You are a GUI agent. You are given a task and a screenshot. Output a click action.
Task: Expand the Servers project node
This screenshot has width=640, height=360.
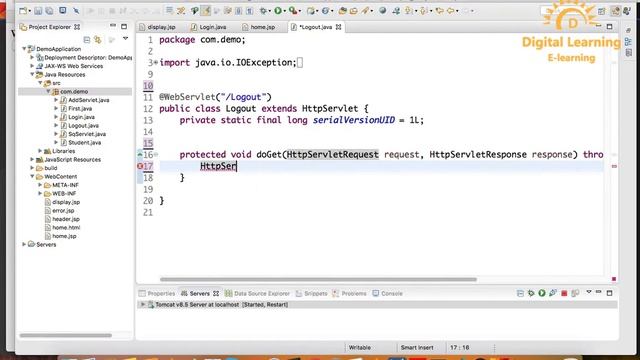point(24,244)
